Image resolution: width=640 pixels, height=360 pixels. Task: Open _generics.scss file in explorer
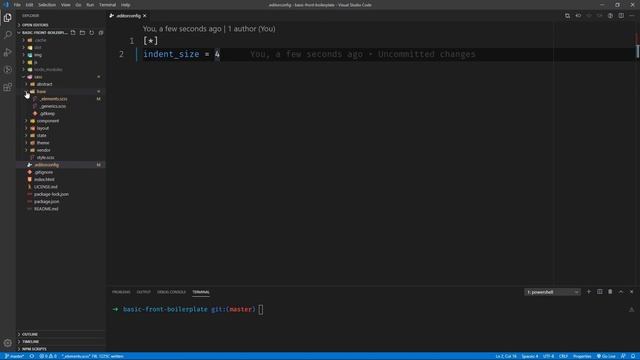(61, 106)
